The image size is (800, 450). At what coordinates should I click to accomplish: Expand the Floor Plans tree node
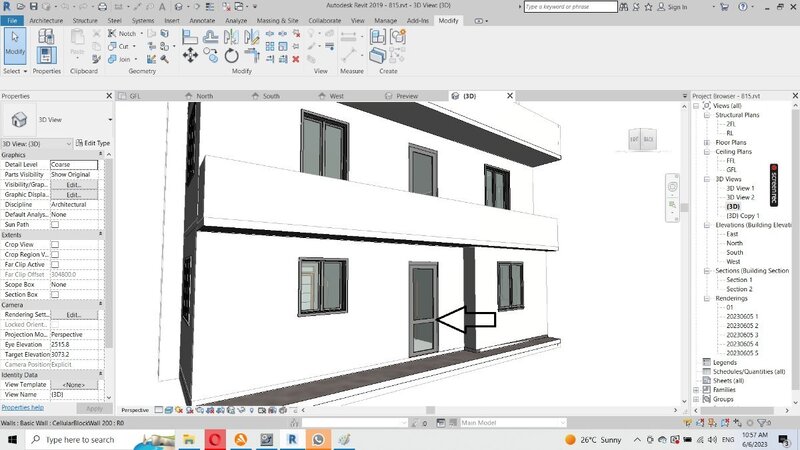point(698,142)
